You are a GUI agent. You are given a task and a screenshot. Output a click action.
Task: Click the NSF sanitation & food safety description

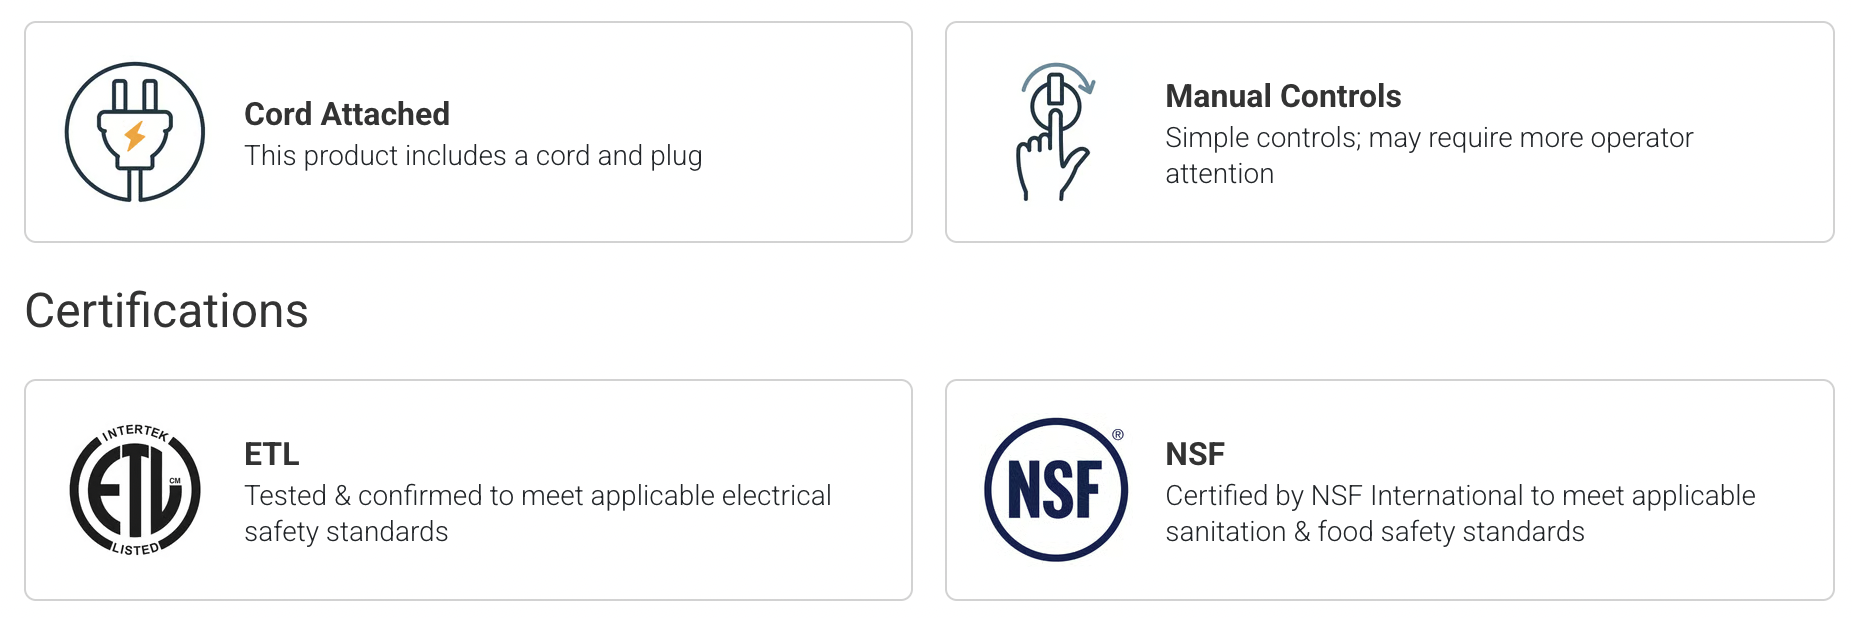pos(1460,513)
